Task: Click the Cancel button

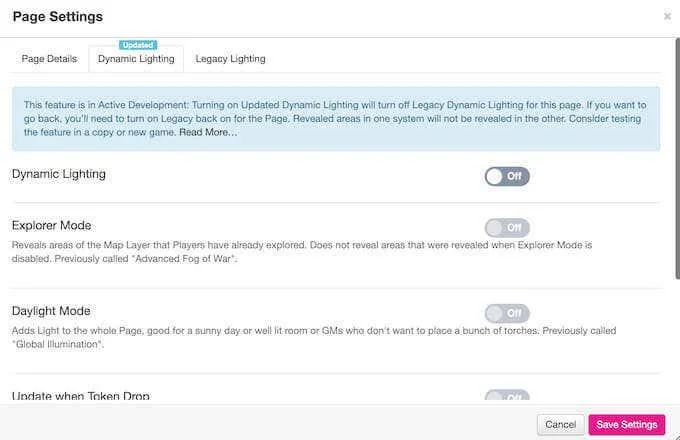Action: 560,424
